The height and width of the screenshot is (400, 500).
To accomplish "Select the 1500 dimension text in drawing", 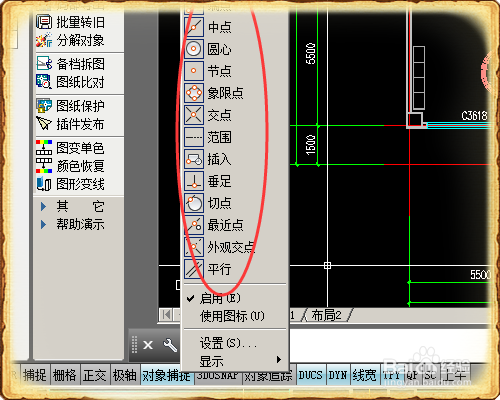I will (310, 145).
